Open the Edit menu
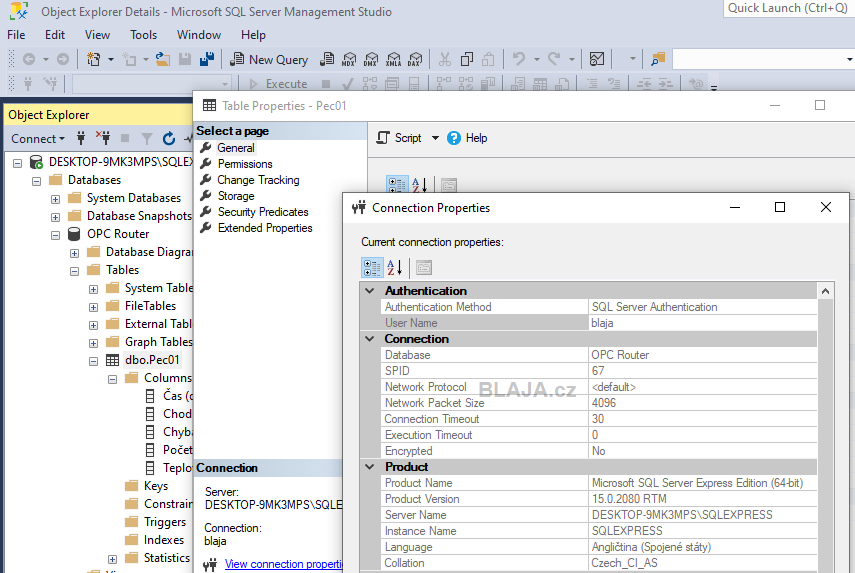The image size is (855, 573). (55, 35)
